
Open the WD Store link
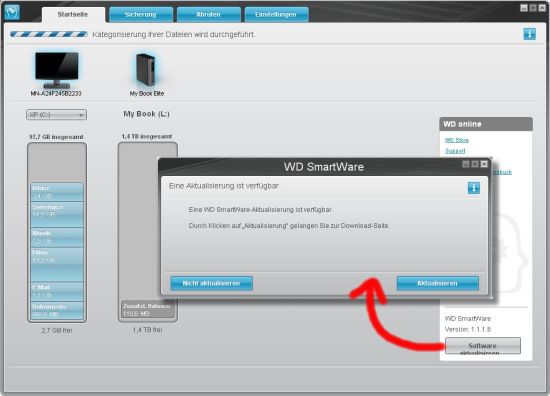[457, 140]
